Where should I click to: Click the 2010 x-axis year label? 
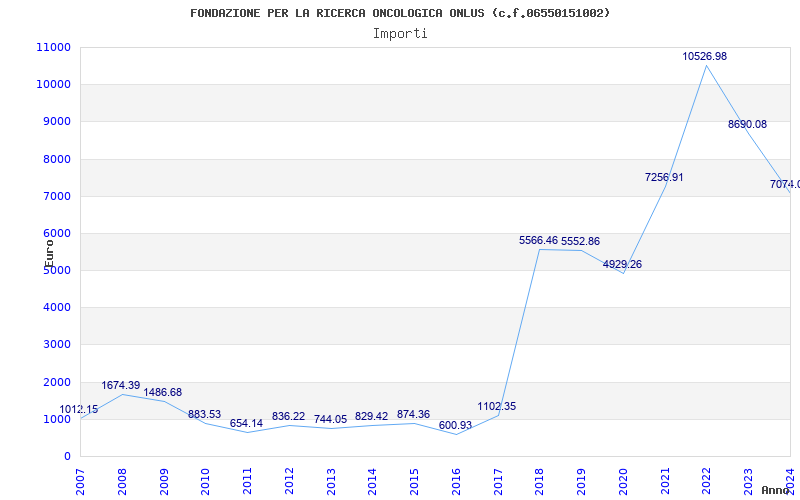pos(206,482)
